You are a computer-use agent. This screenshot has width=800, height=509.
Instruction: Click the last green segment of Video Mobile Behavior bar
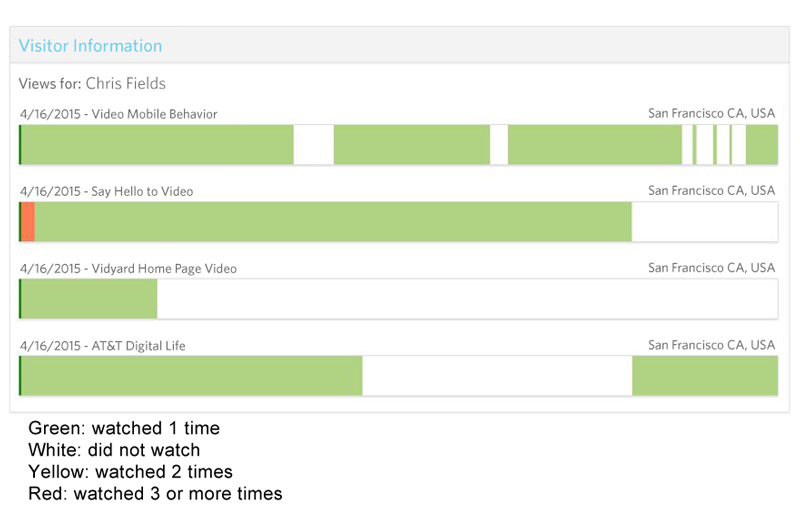(762, 145)
